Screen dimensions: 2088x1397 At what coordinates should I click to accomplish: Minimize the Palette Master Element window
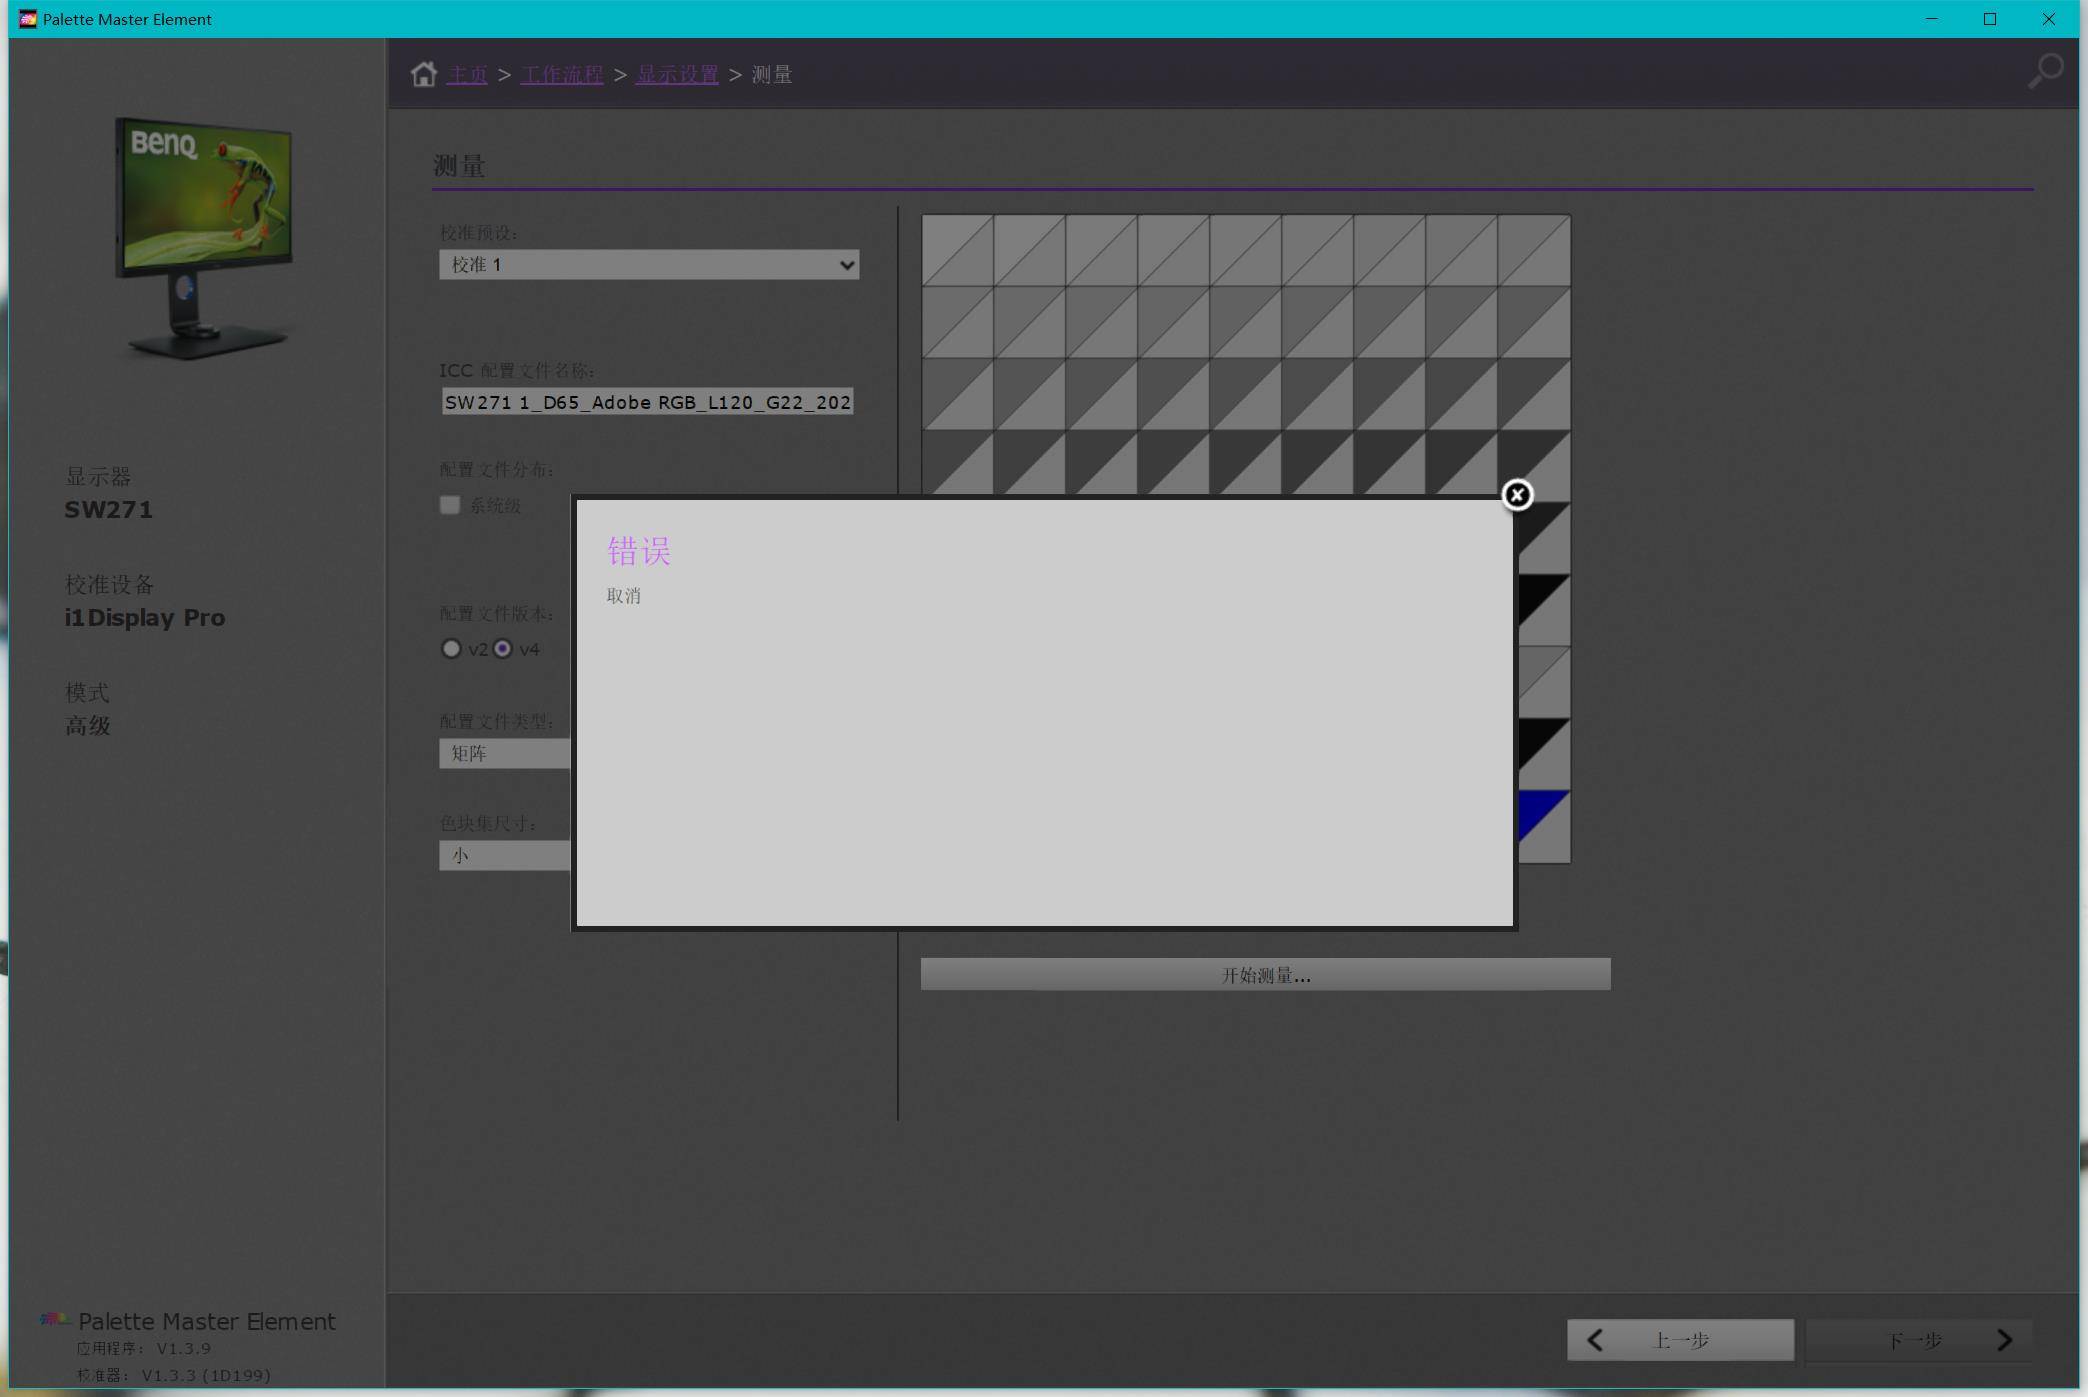coord(1932,19)
